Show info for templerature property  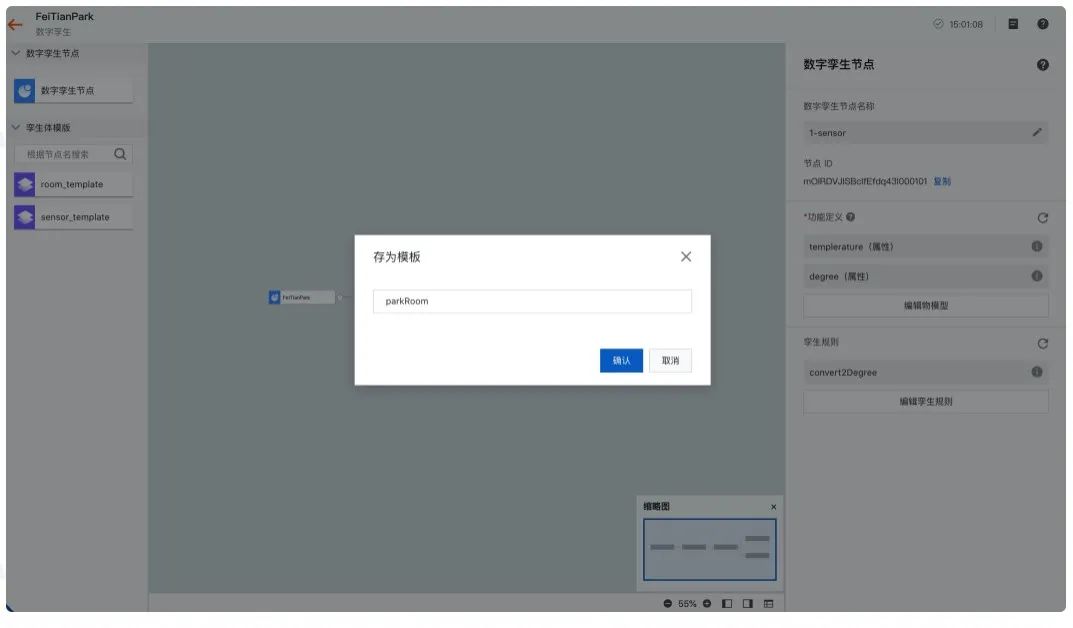1037,246
